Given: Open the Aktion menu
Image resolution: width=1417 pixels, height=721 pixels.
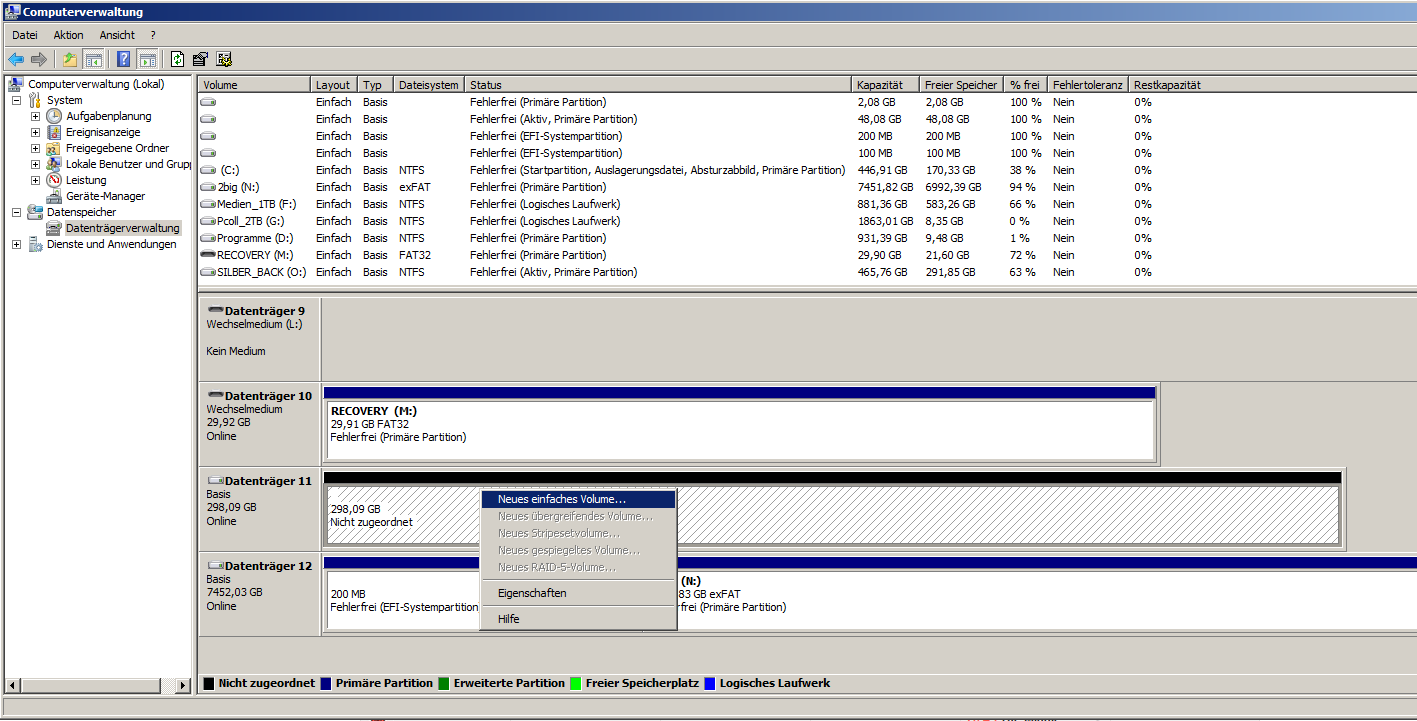Looking at the screenshot, I should 69,35.
